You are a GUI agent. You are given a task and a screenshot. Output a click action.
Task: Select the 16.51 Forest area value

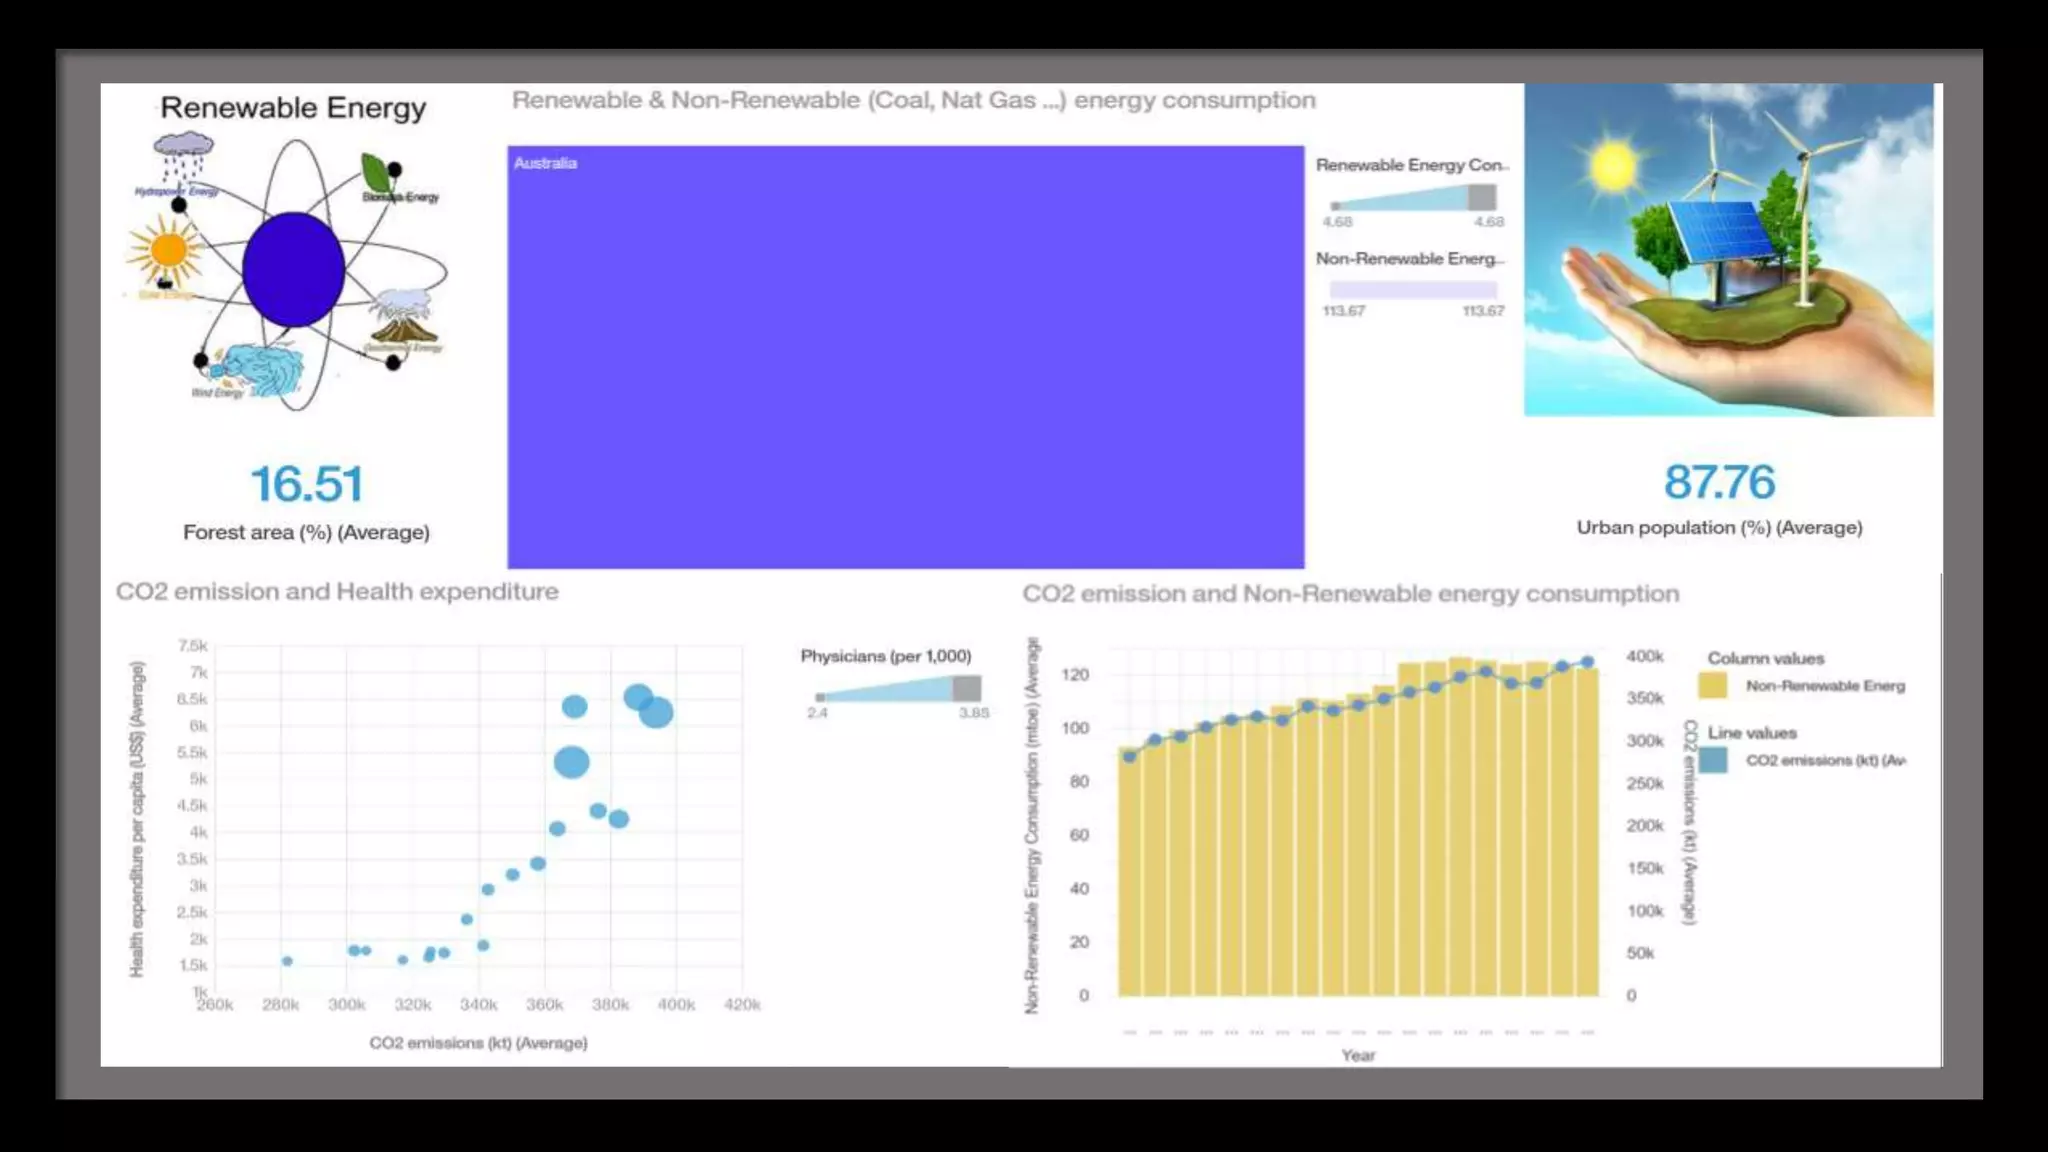306,485
